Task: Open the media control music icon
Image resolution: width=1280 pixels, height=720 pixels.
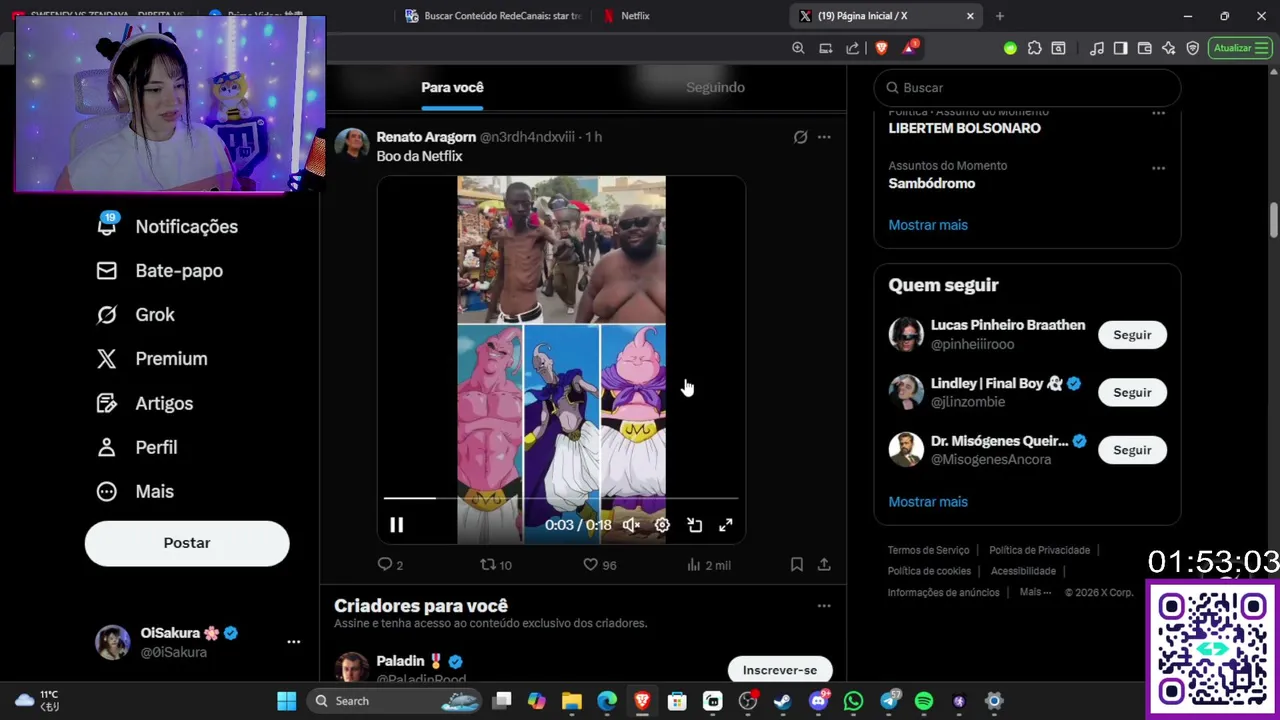Action: point(1097,48)
